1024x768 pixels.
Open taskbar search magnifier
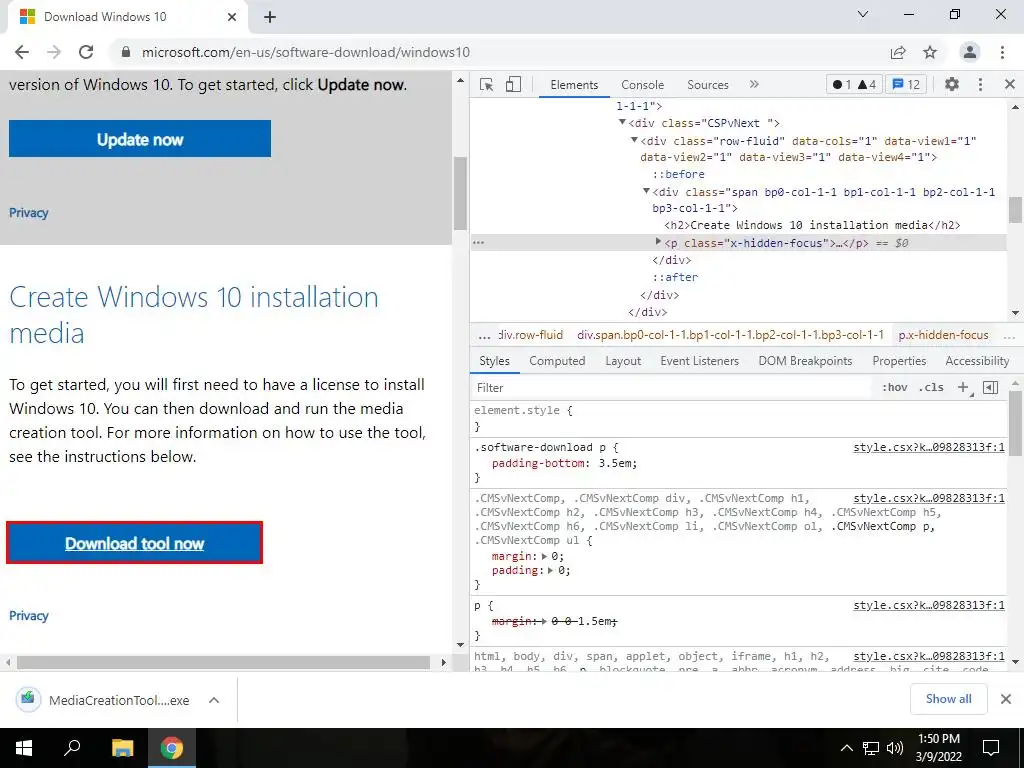(x=72, y=748)
